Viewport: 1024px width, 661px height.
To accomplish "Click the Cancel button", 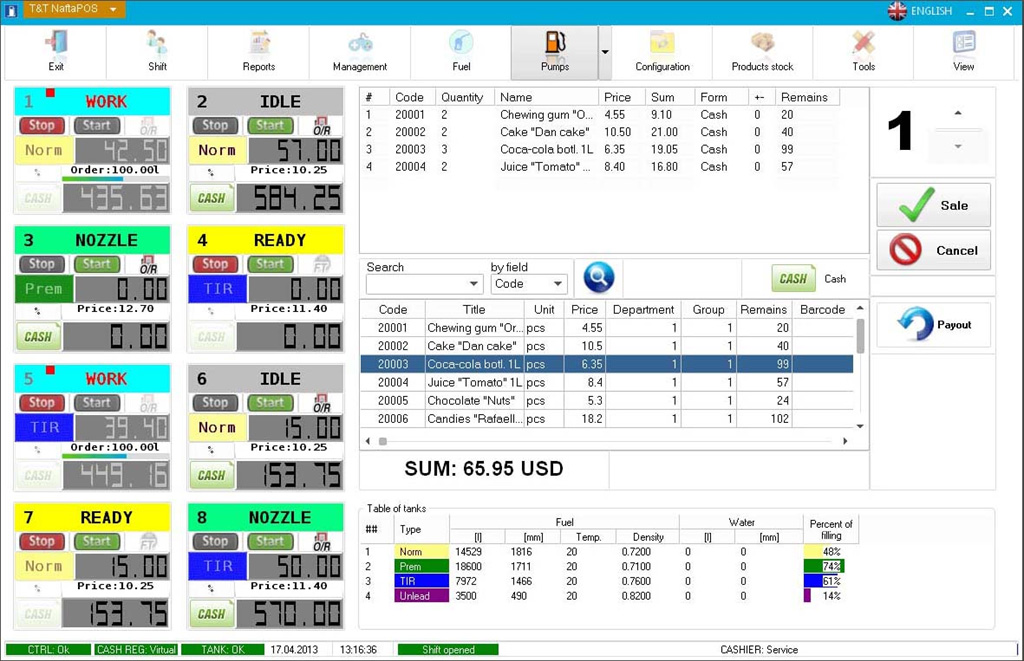I will click(x=933, y=250).
